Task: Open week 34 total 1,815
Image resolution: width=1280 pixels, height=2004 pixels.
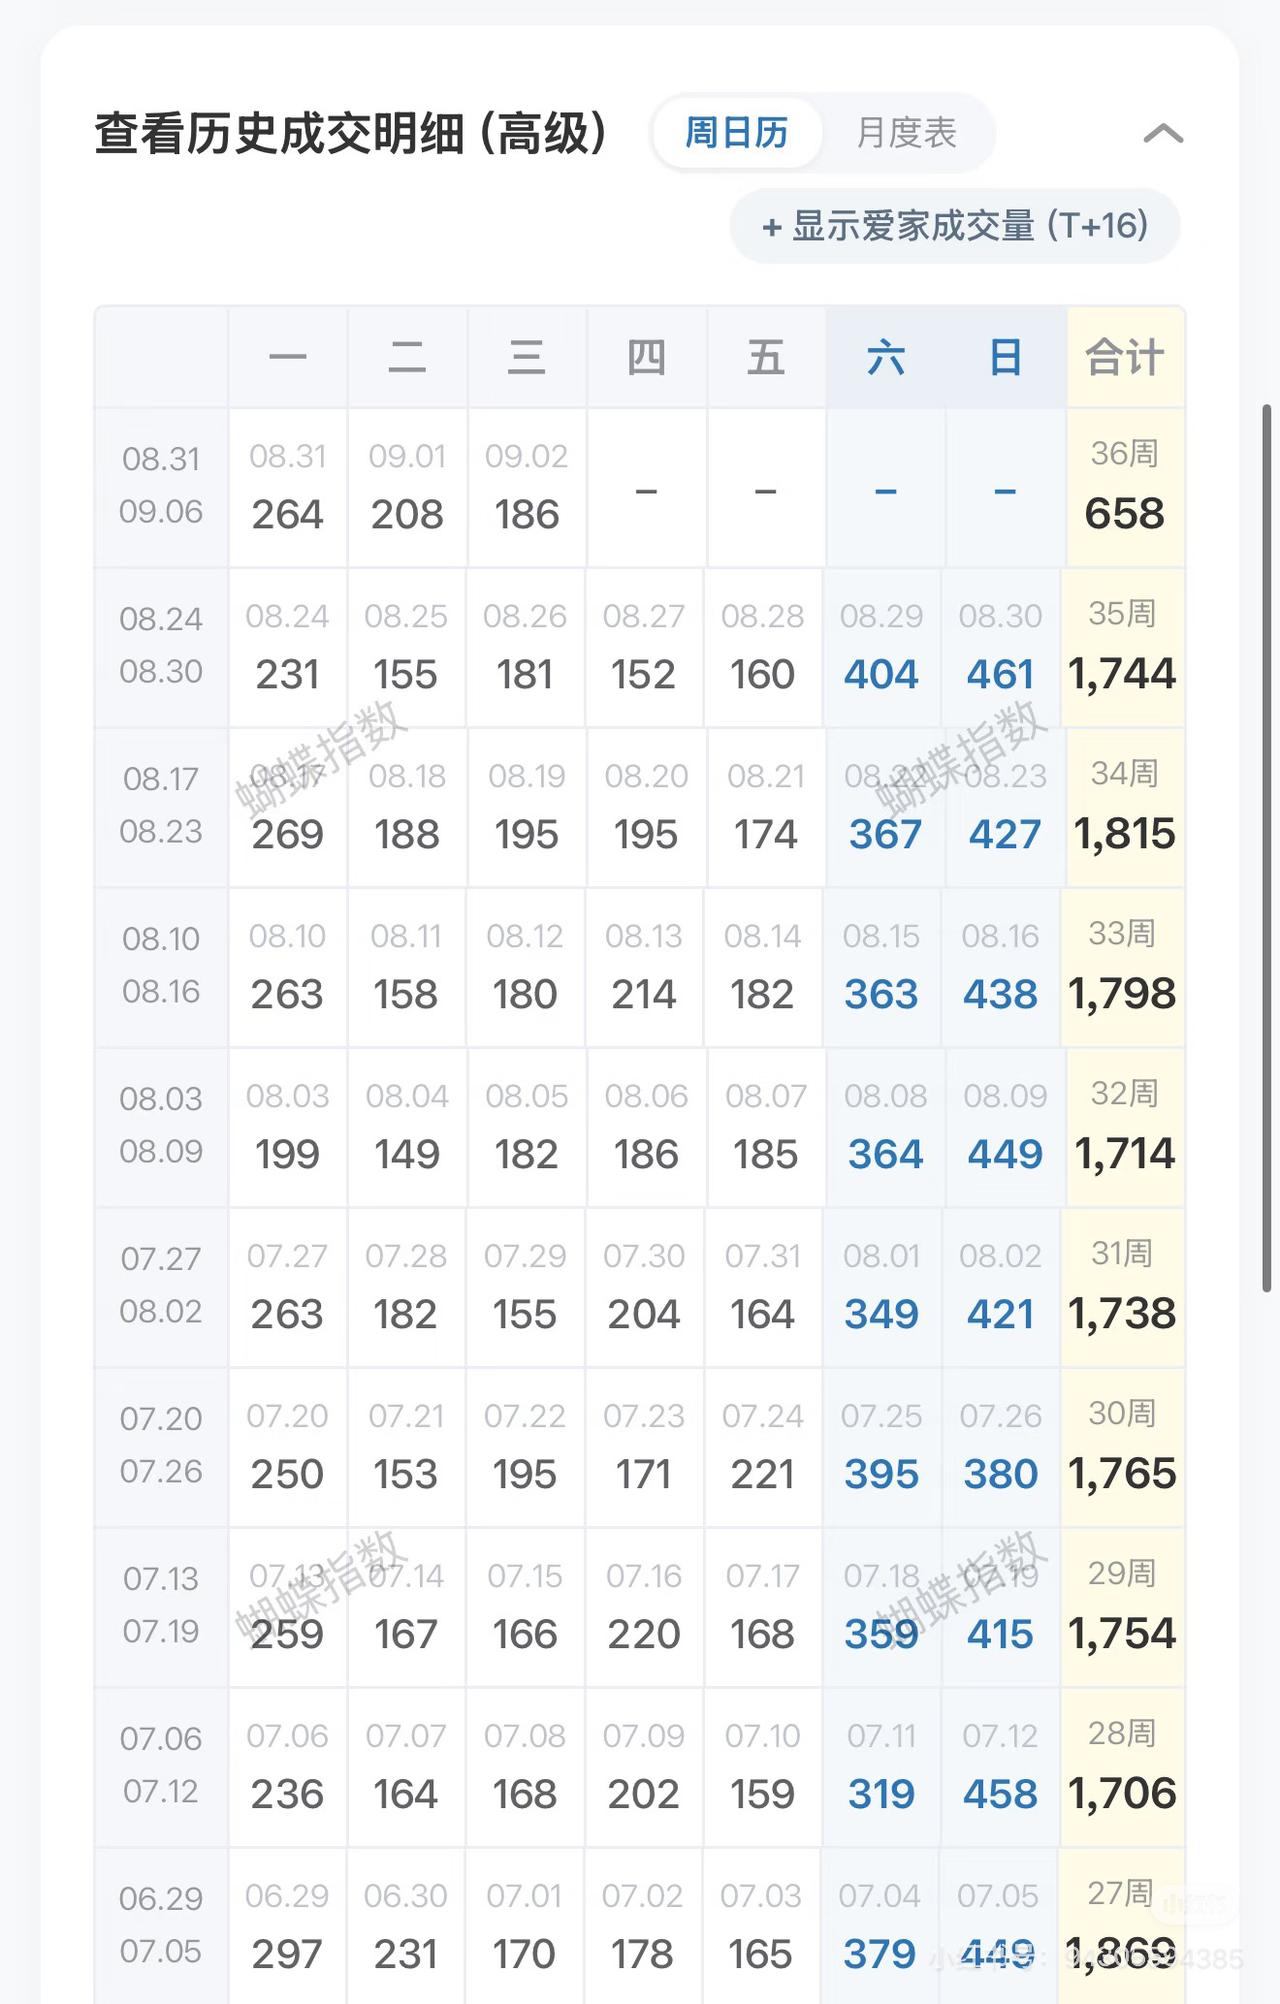Action: pos(1125,807)
